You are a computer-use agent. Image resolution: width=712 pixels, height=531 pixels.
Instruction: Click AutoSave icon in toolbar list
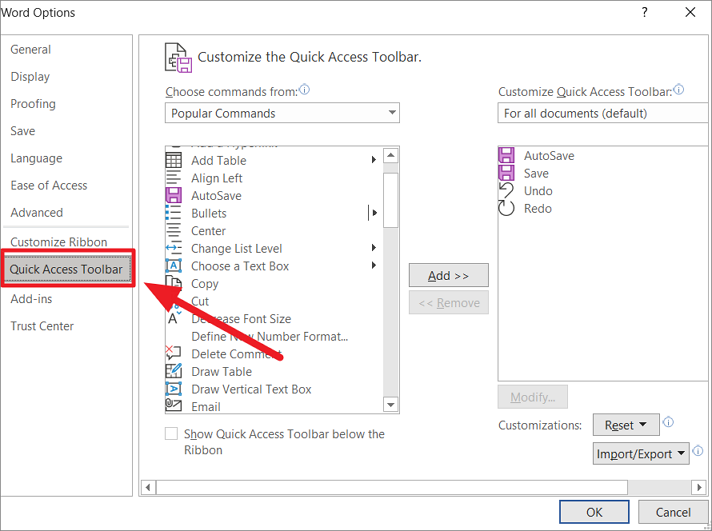[506, 155]
